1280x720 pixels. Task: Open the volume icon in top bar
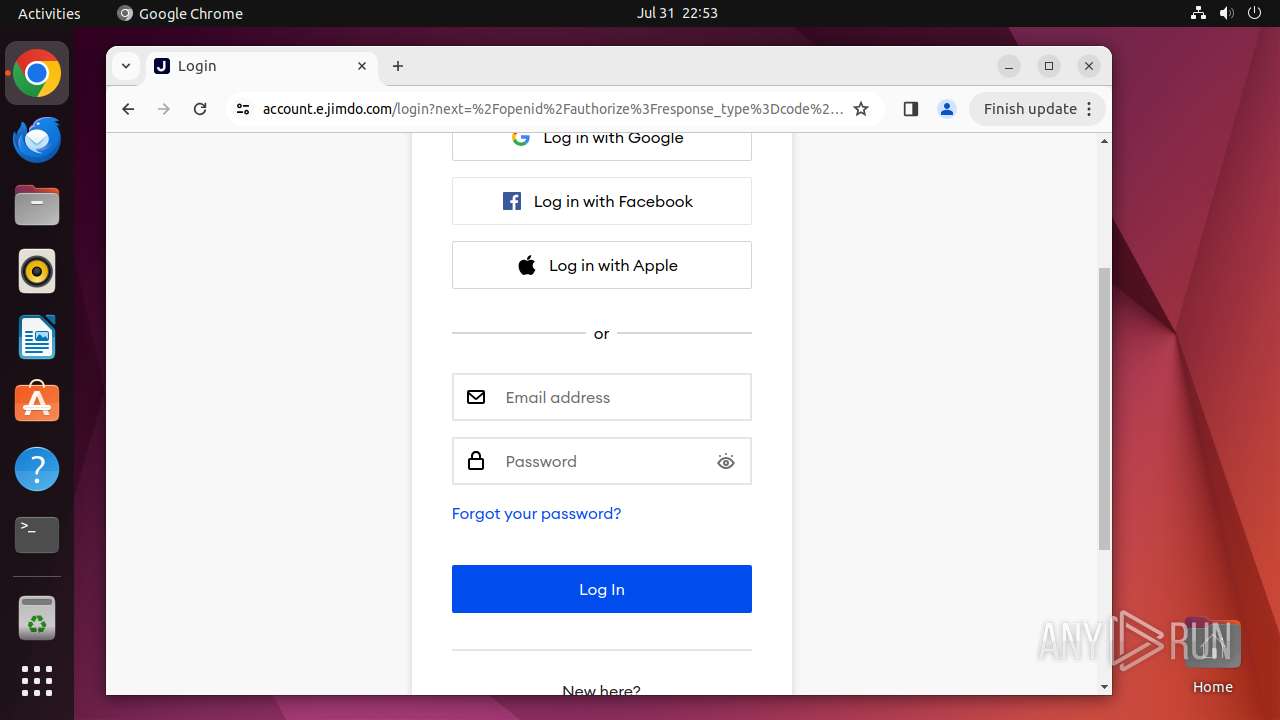tap(1227, 13)
